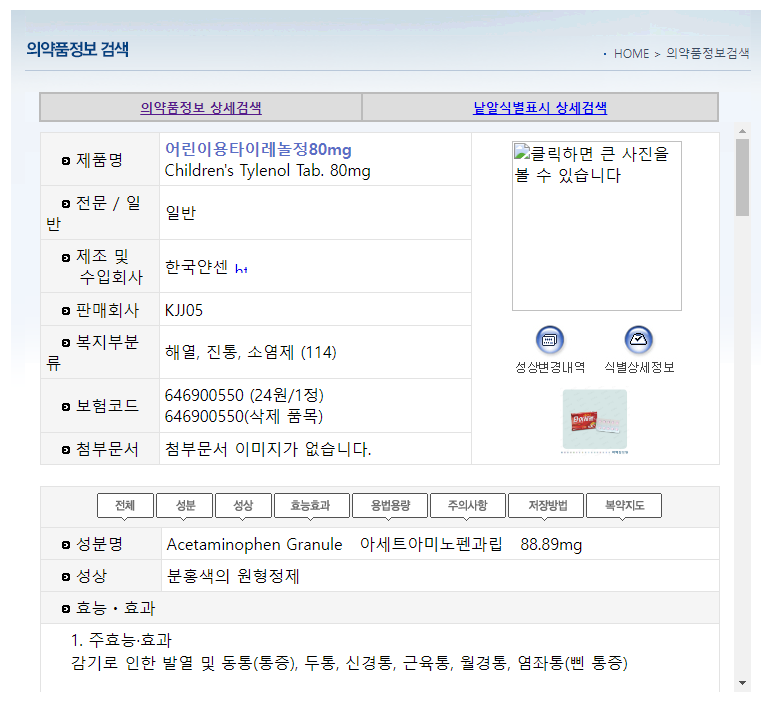
Task: Go to HOME in the breadcrumb
Action: 631,54
